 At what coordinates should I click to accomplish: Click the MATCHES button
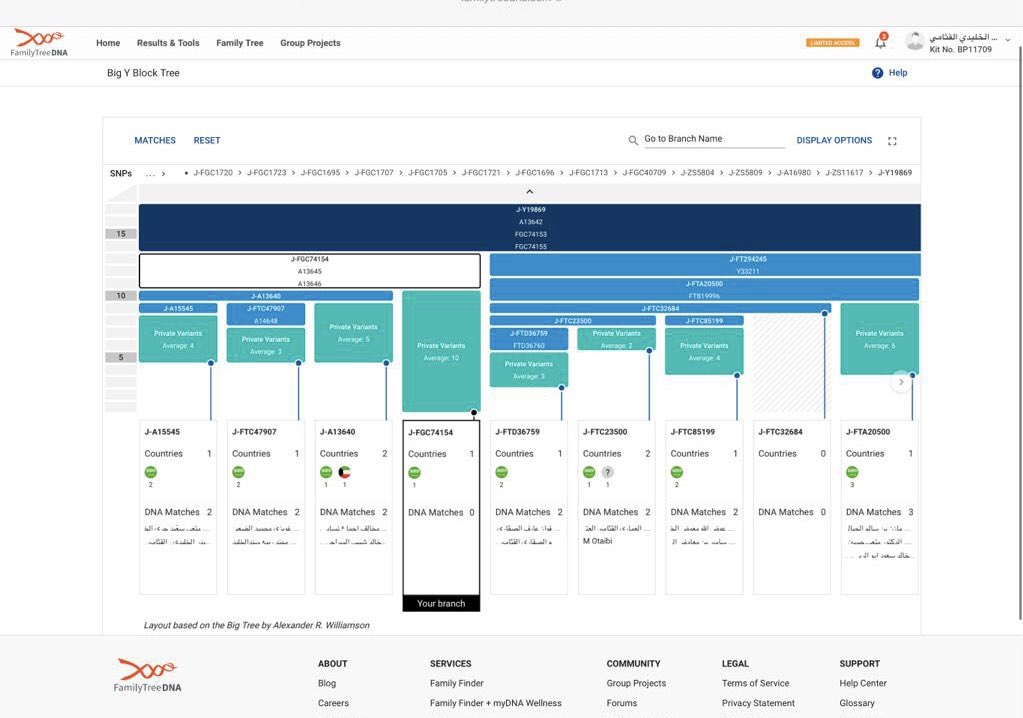[x=155, y=140]
